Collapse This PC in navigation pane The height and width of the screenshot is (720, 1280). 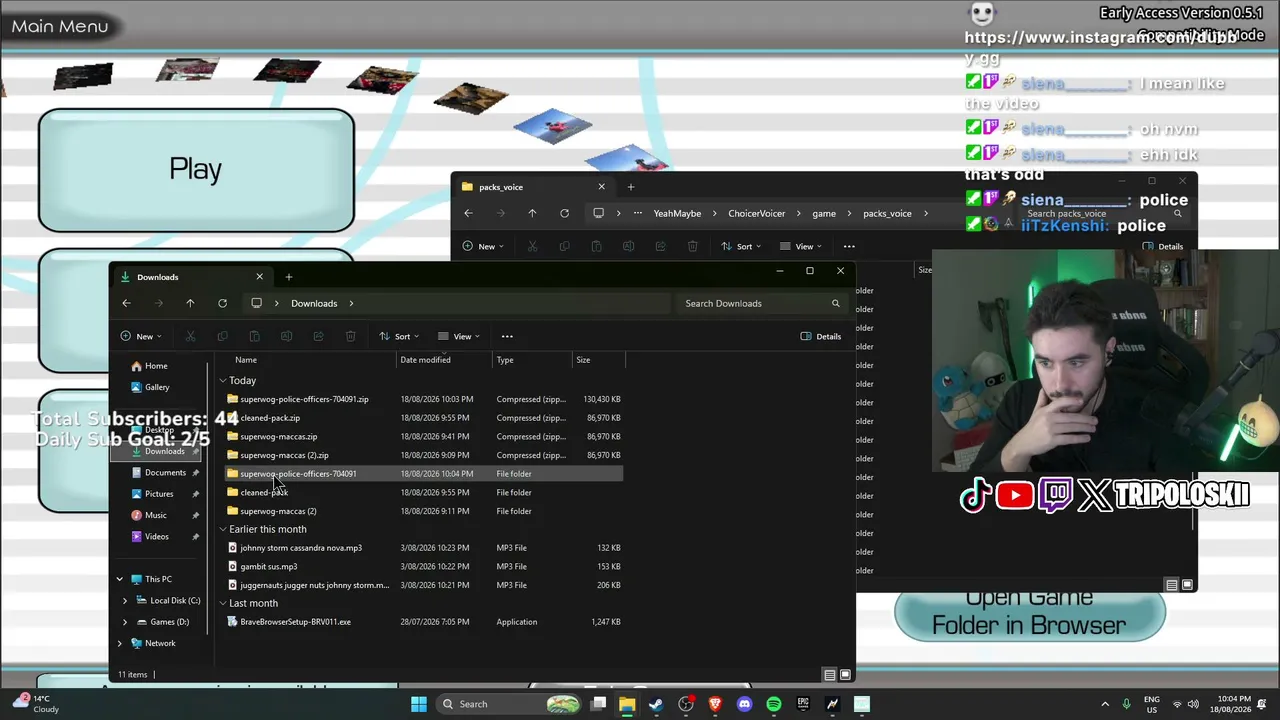pyautogui.click(x=120, y=579)
